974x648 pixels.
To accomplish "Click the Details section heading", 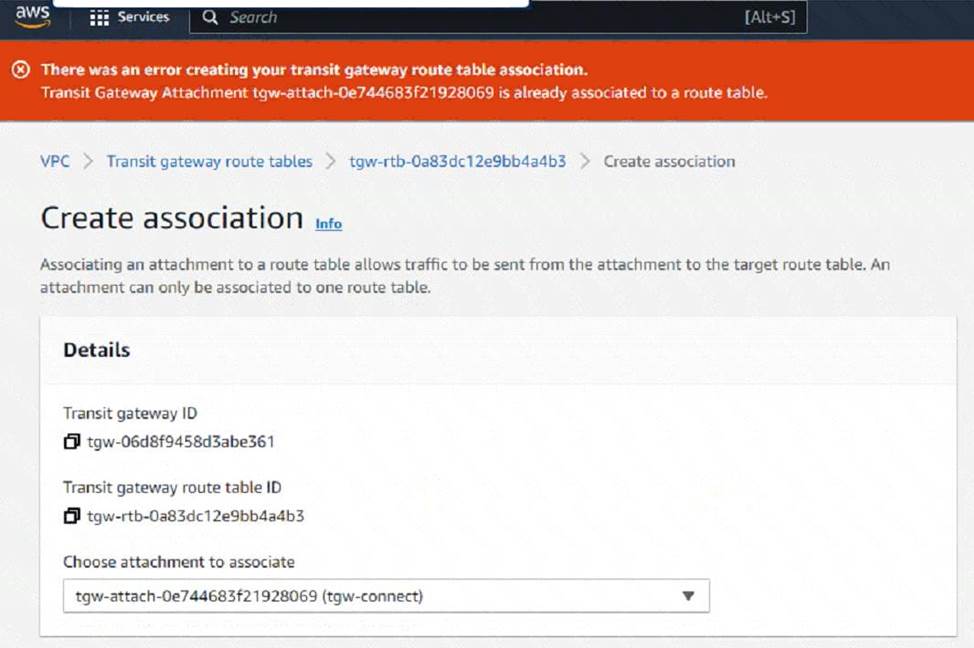I will 97,350.
